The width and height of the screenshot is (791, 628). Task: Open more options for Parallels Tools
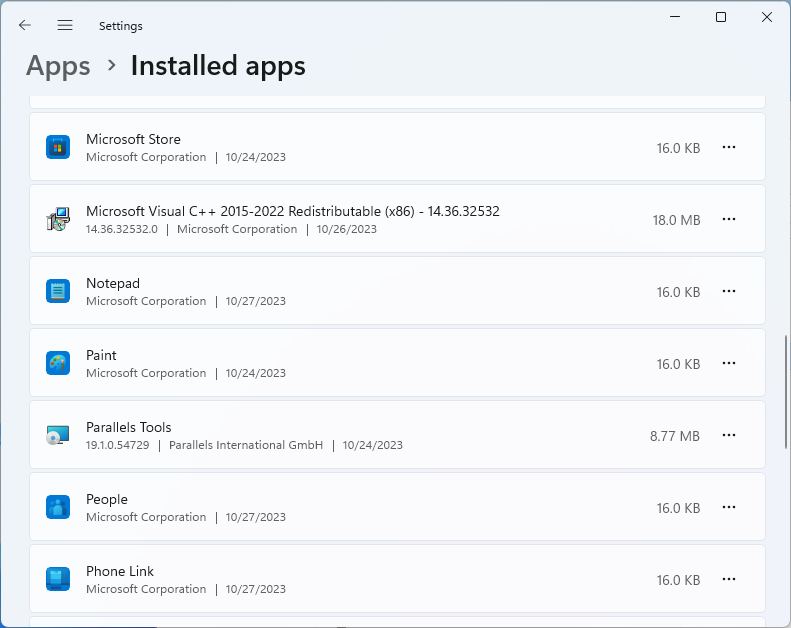[729, 435]
